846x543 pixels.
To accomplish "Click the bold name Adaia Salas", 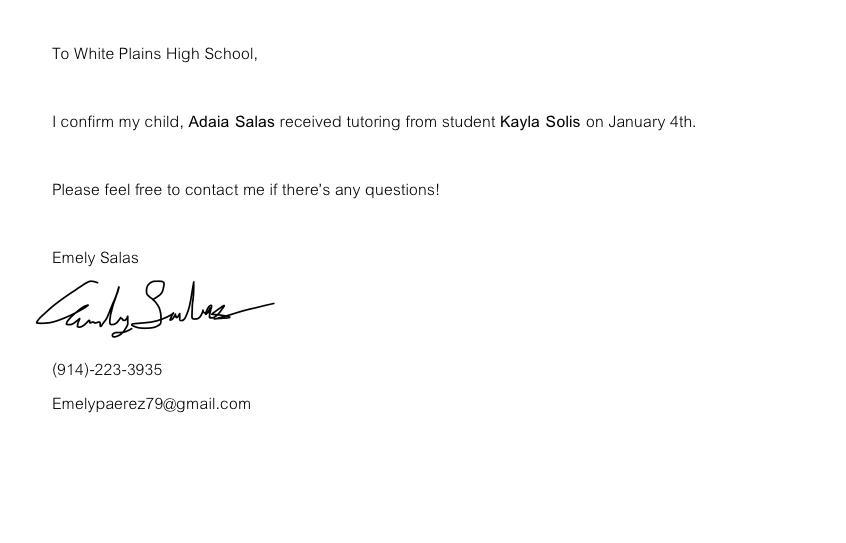I will (x=231, y=122).
